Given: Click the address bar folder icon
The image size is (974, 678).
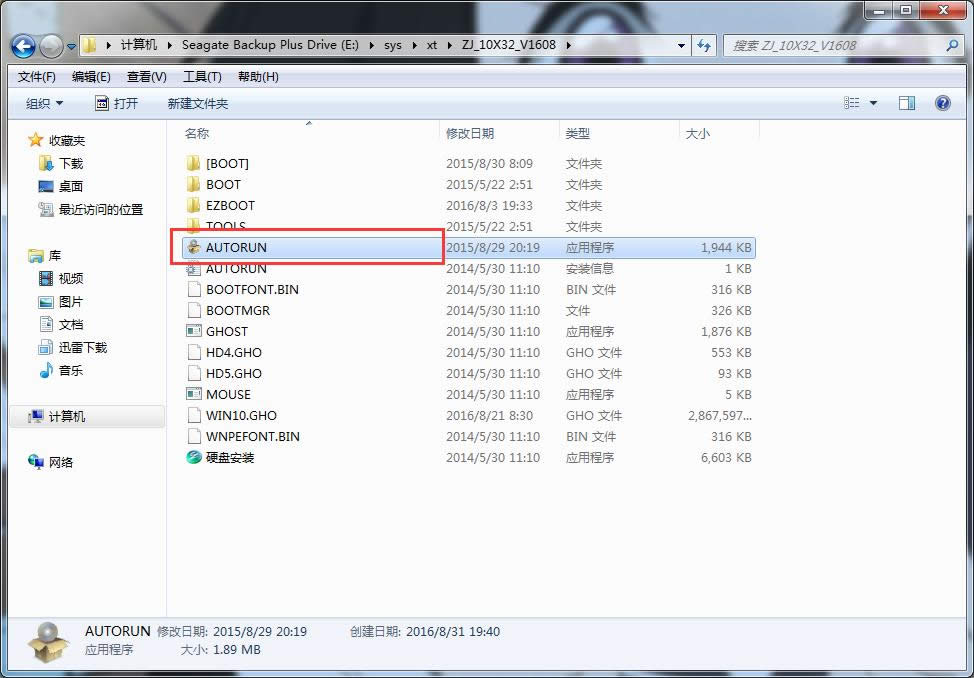Looking at the screenshot, I should click(90, 45).
